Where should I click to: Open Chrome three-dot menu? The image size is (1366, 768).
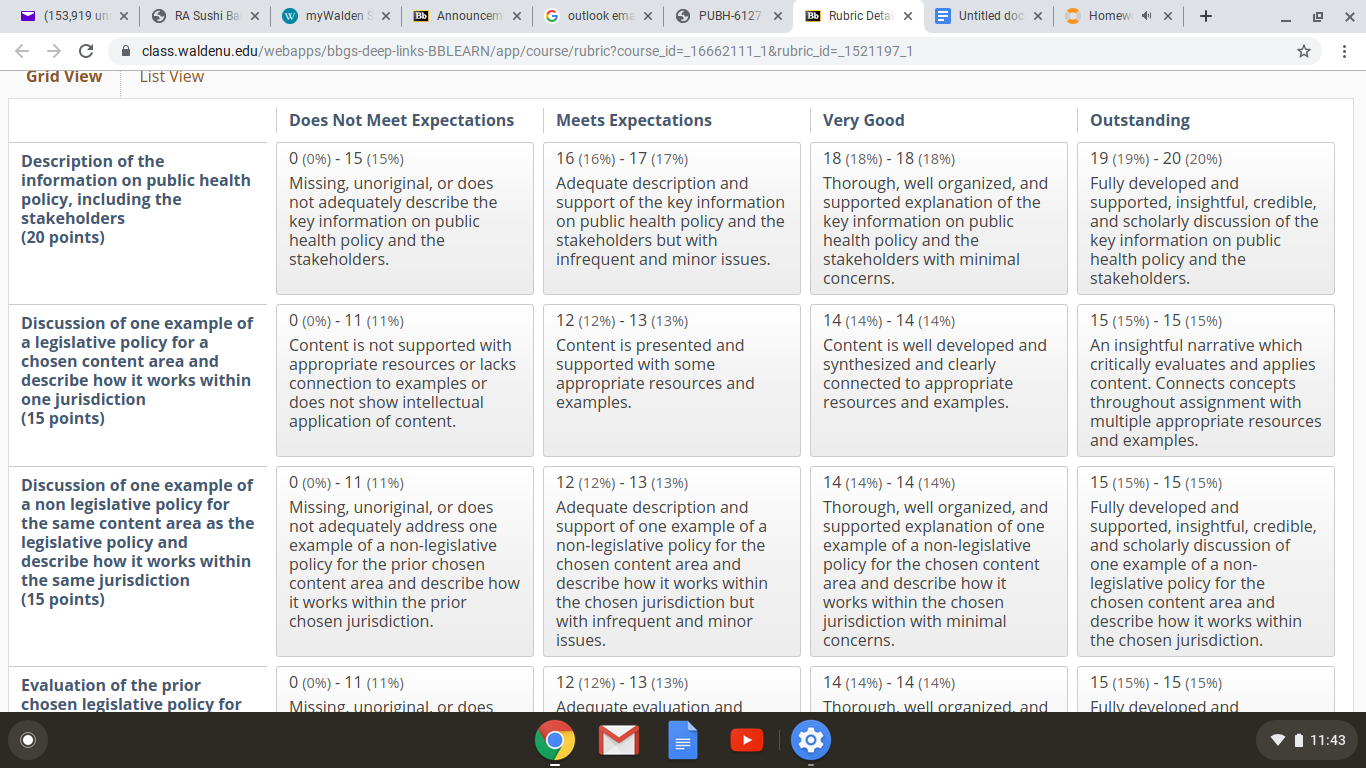1345,50
